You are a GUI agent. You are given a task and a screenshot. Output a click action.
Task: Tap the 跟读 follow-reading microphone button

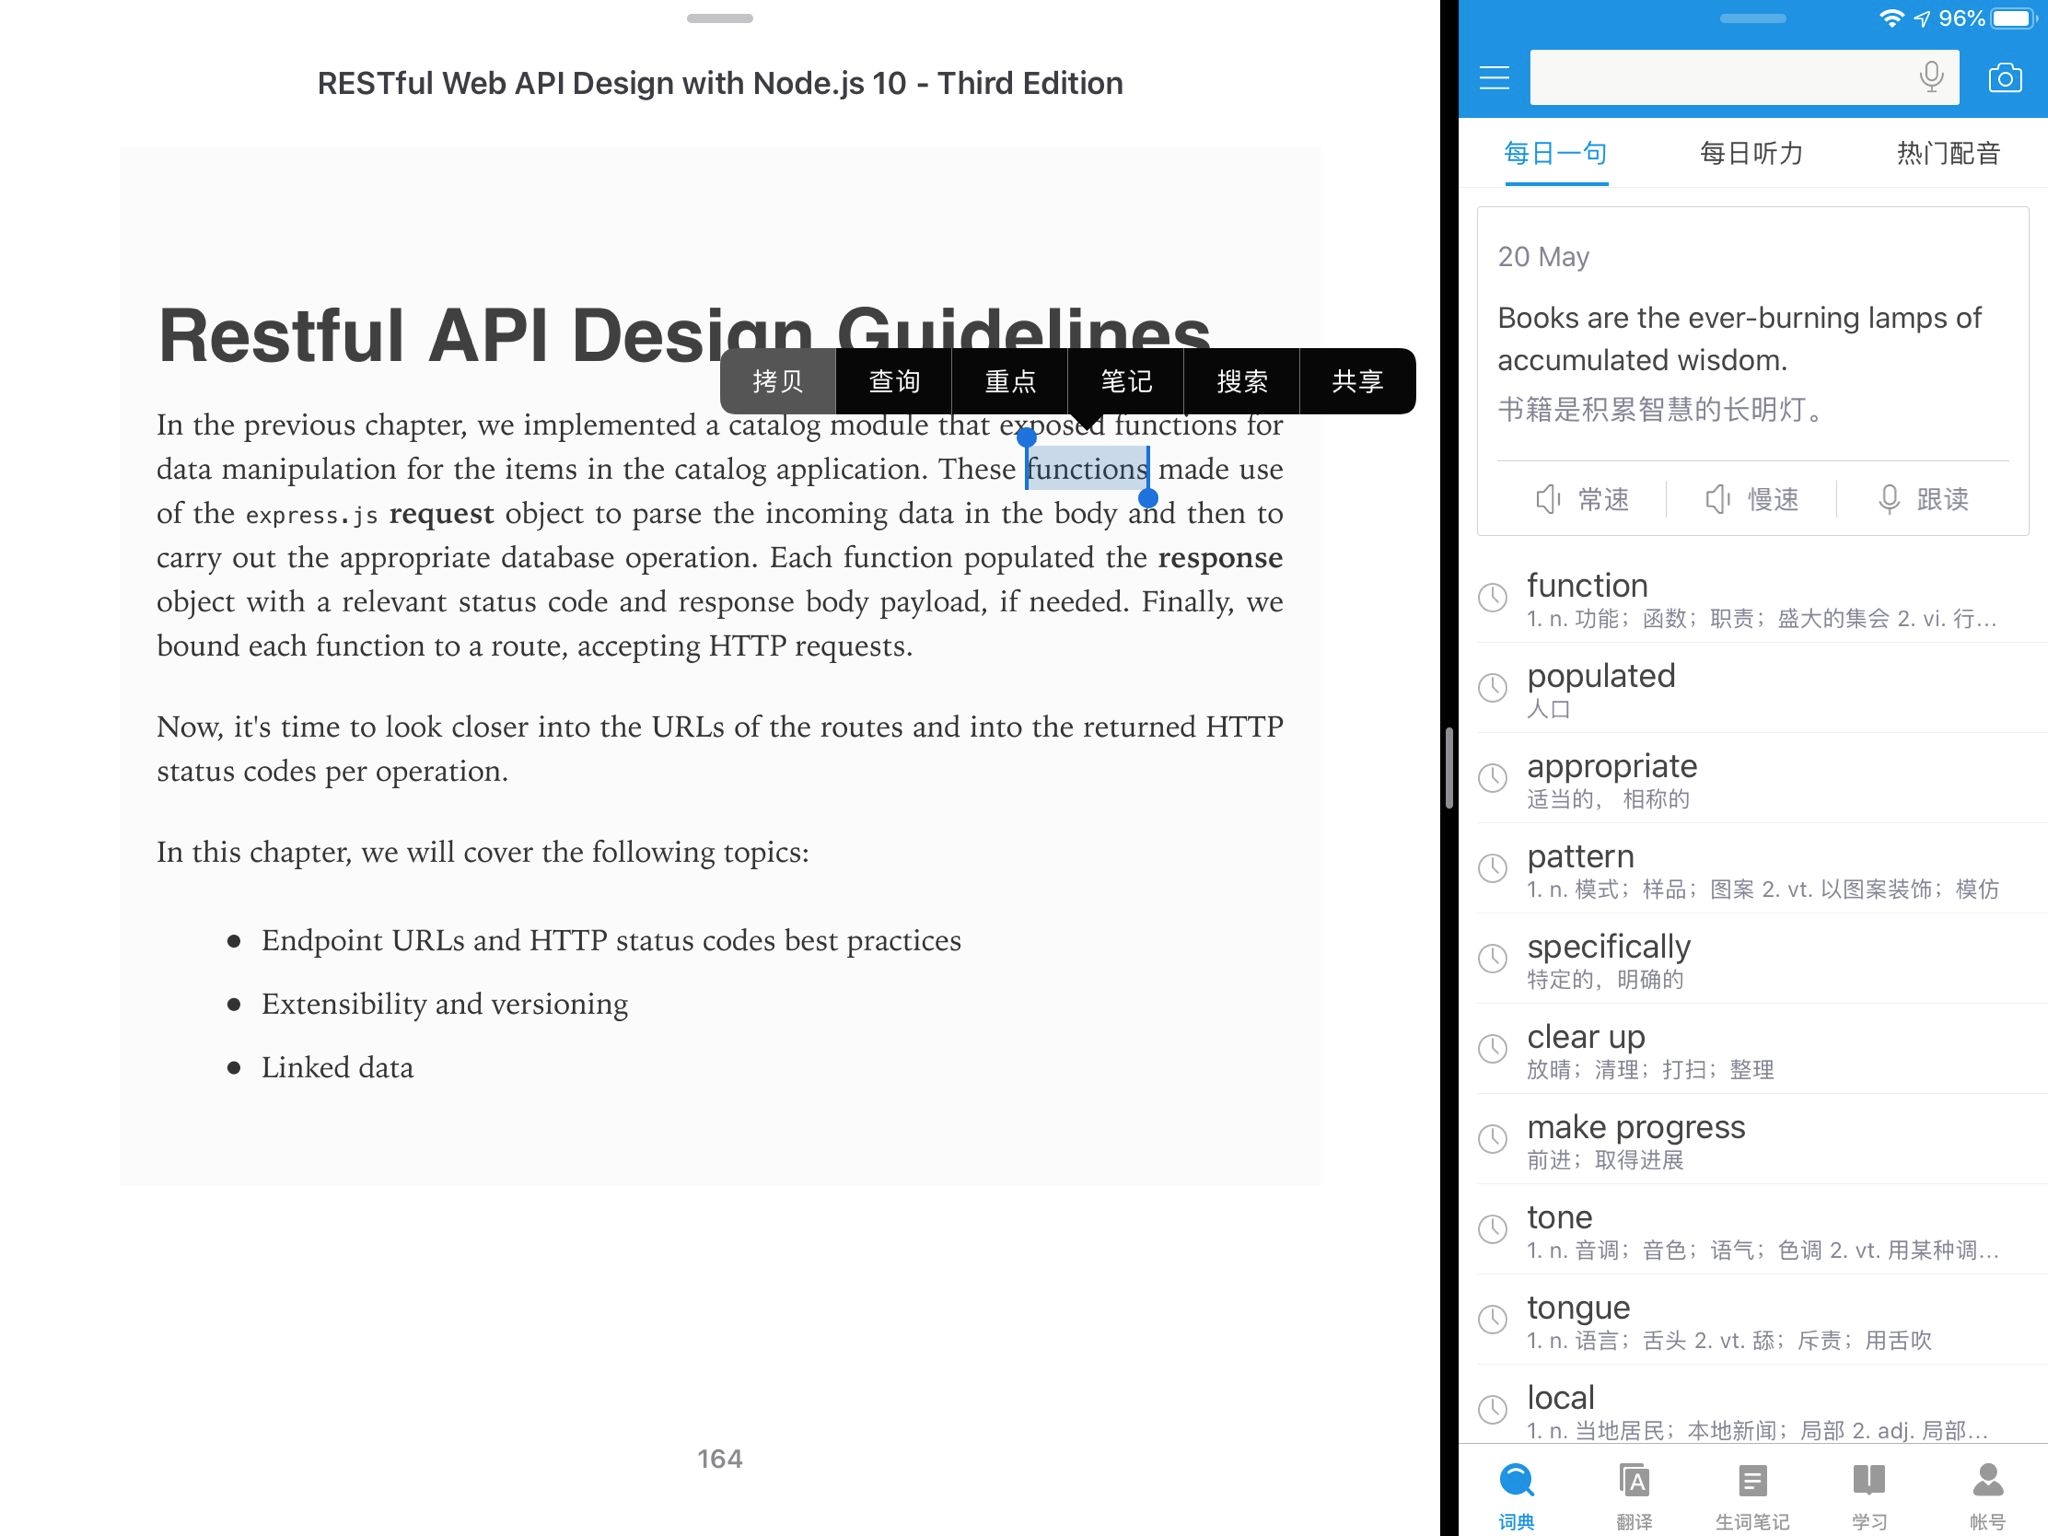pyautogui.click(x=1923, y=499)
